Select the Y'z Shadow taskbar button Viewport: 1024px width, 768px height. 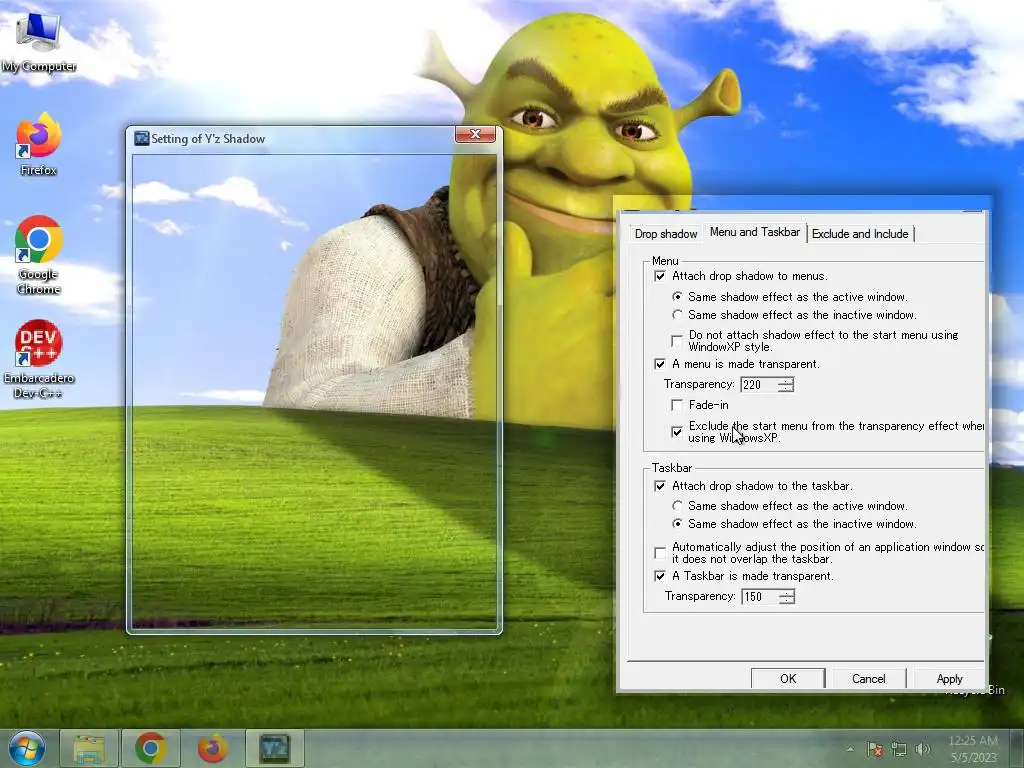(x=274, y=748)
